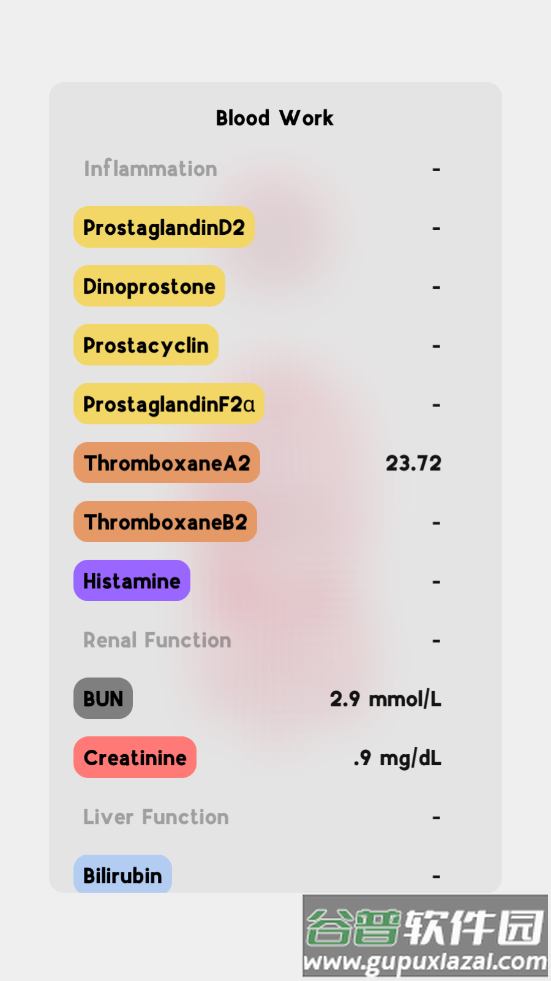Click the Liver Function section header
This screenshot has width=551, height=981.
(156, 816)
